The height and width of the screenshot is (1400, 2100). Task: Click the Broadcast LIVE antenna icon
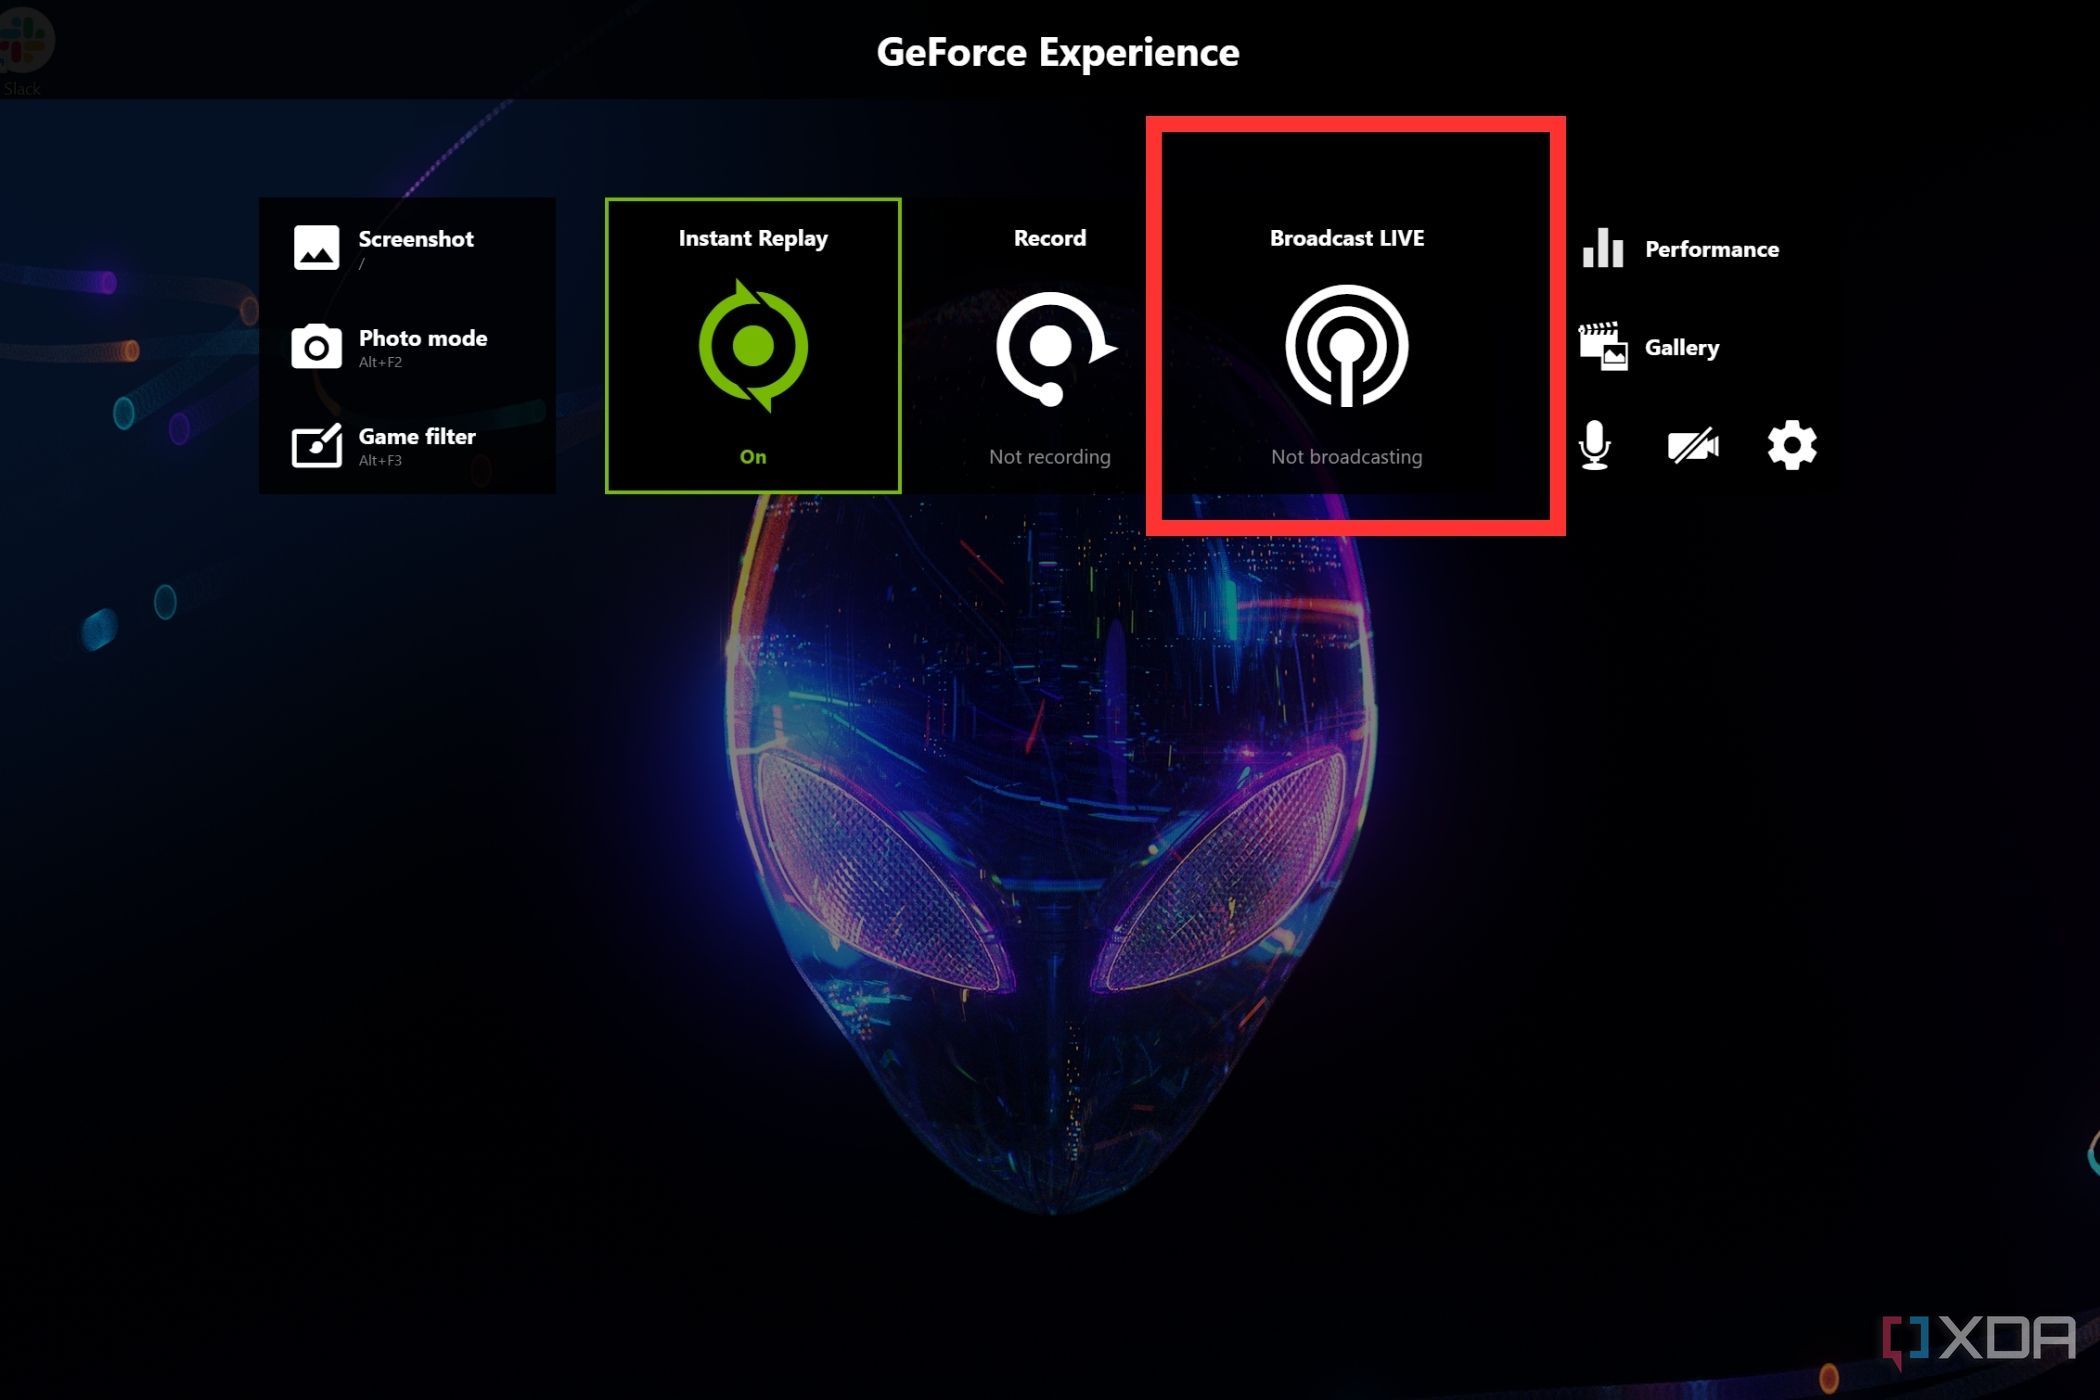(x=1347, y=346)
